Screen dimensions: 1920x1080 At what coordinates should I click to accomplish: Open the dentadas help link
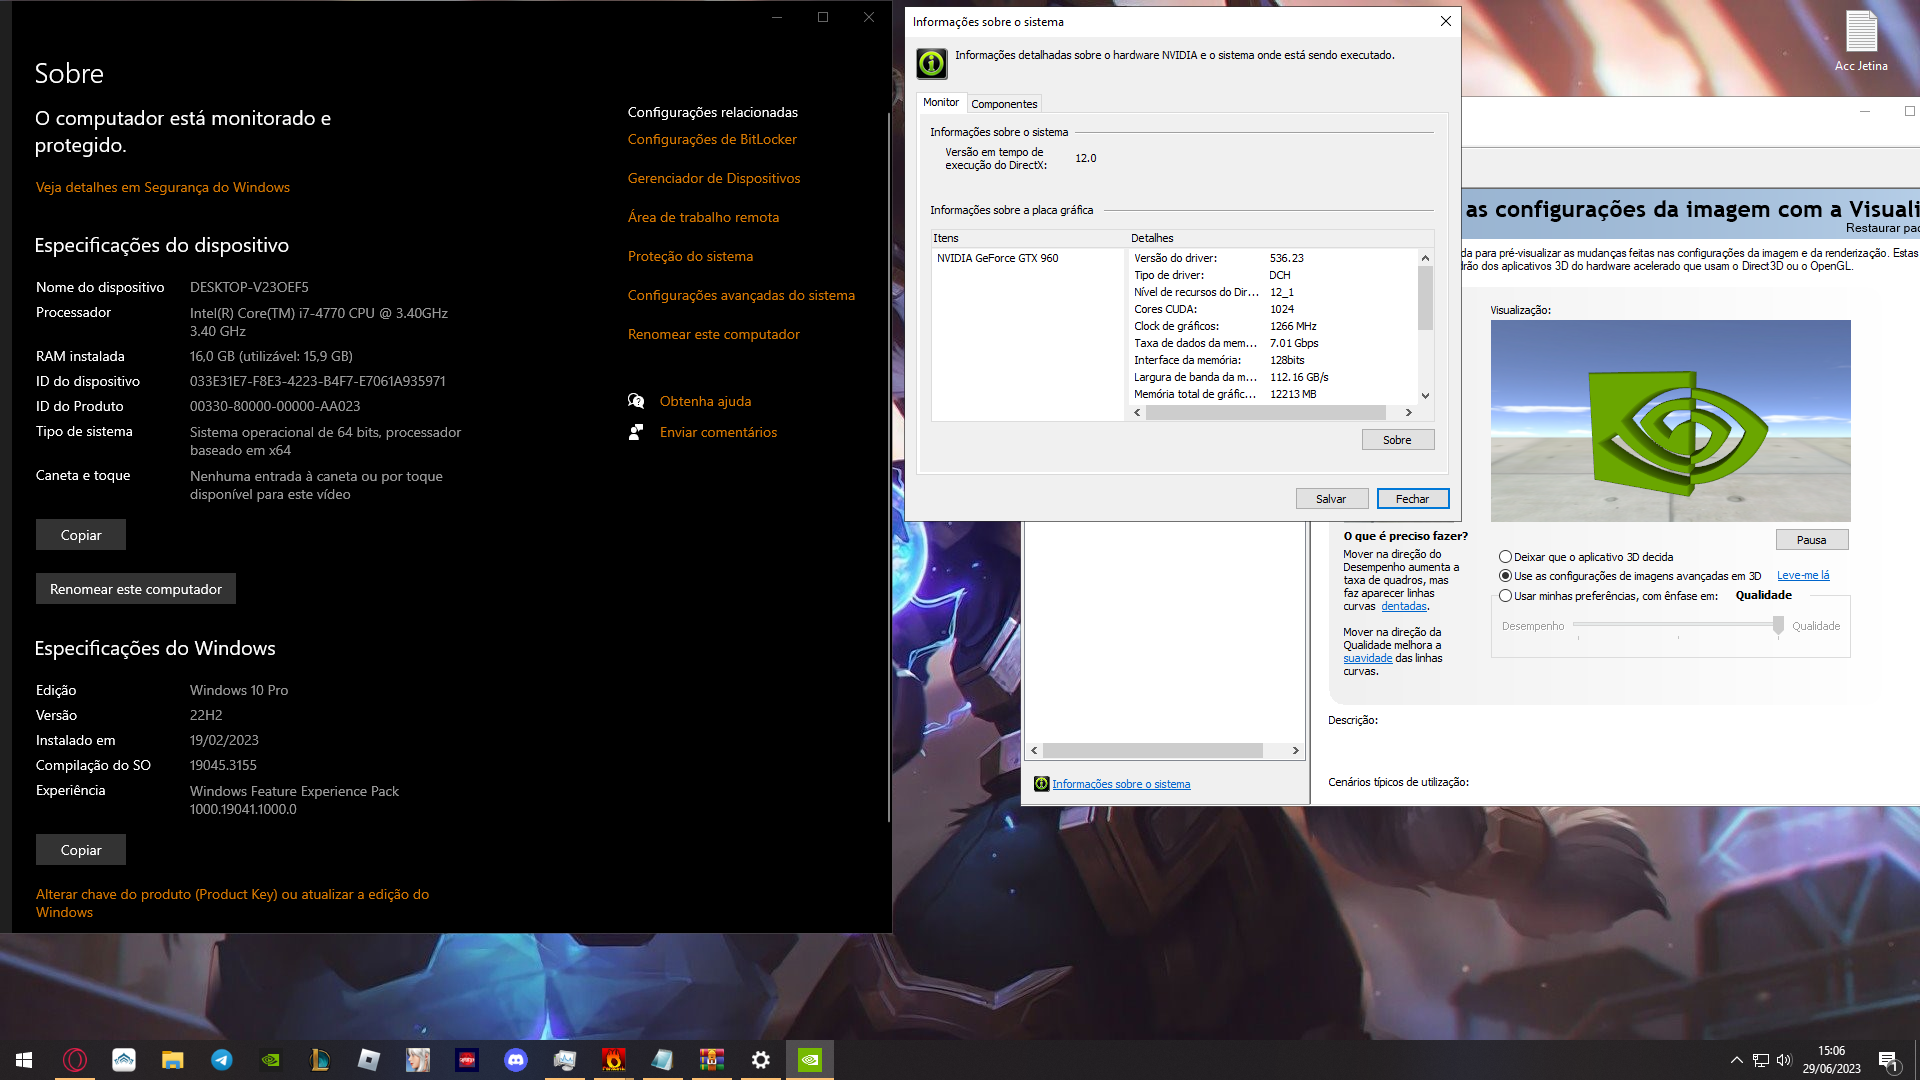[x=1404, y=606]
